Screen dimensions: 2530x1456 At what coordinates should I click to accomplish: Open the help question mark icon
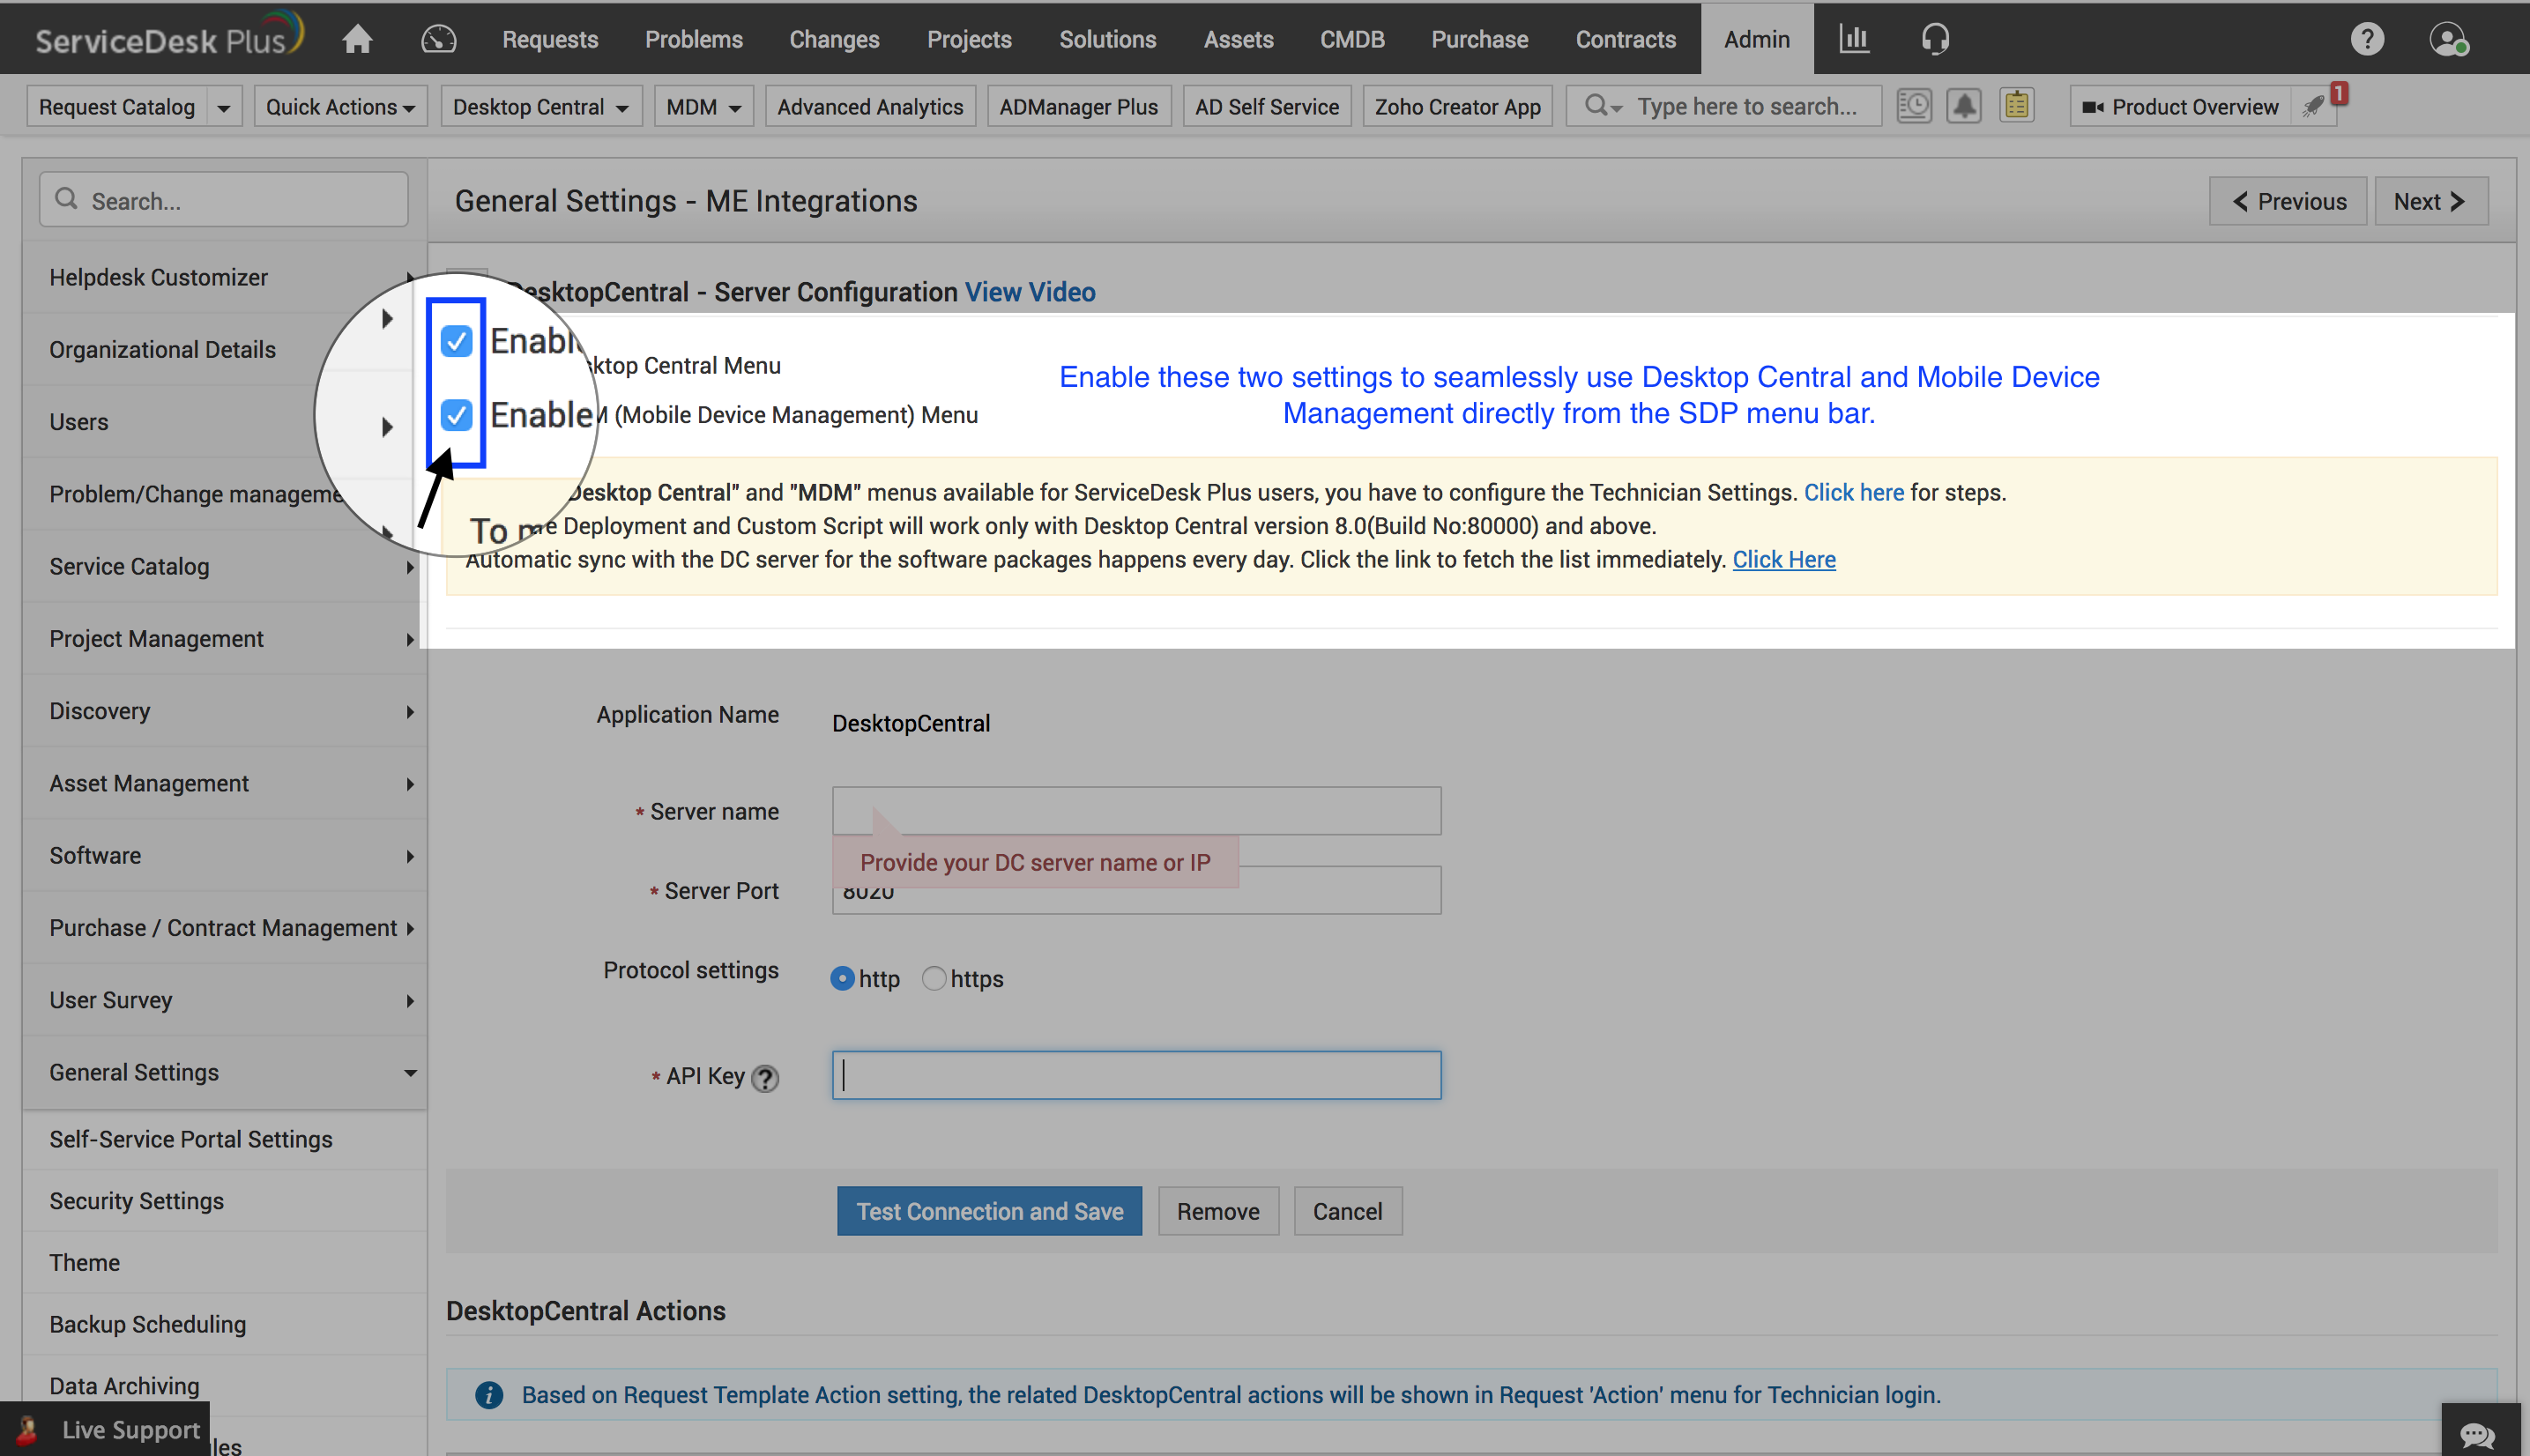2366,39
